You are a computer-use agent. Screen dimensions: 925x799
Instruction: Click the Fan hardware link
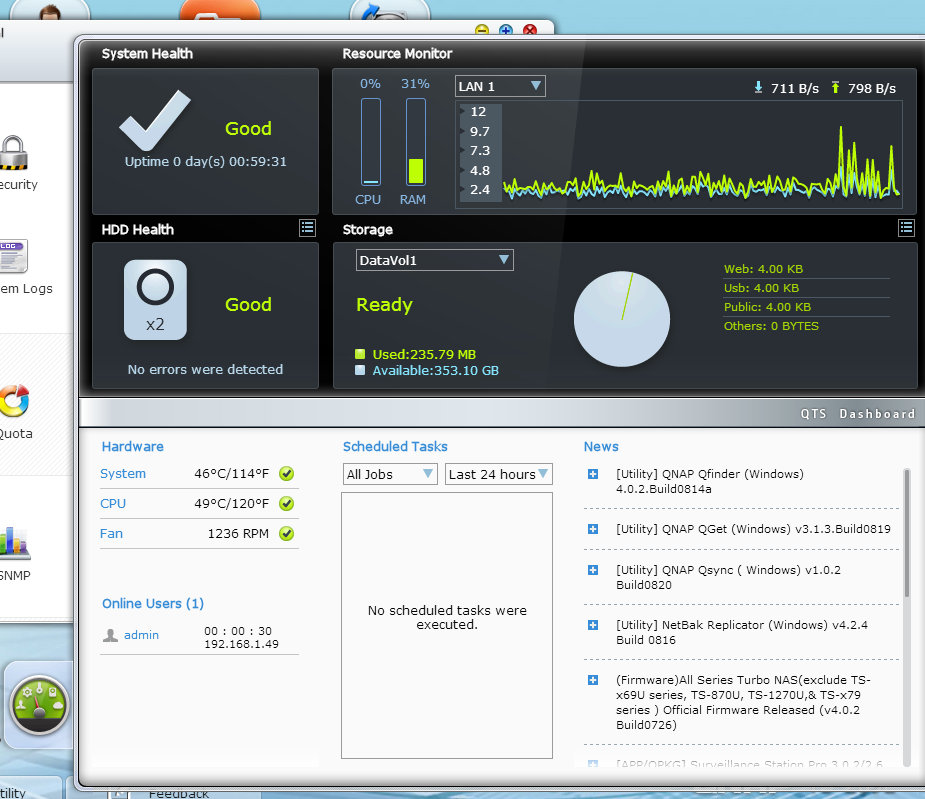111,534
